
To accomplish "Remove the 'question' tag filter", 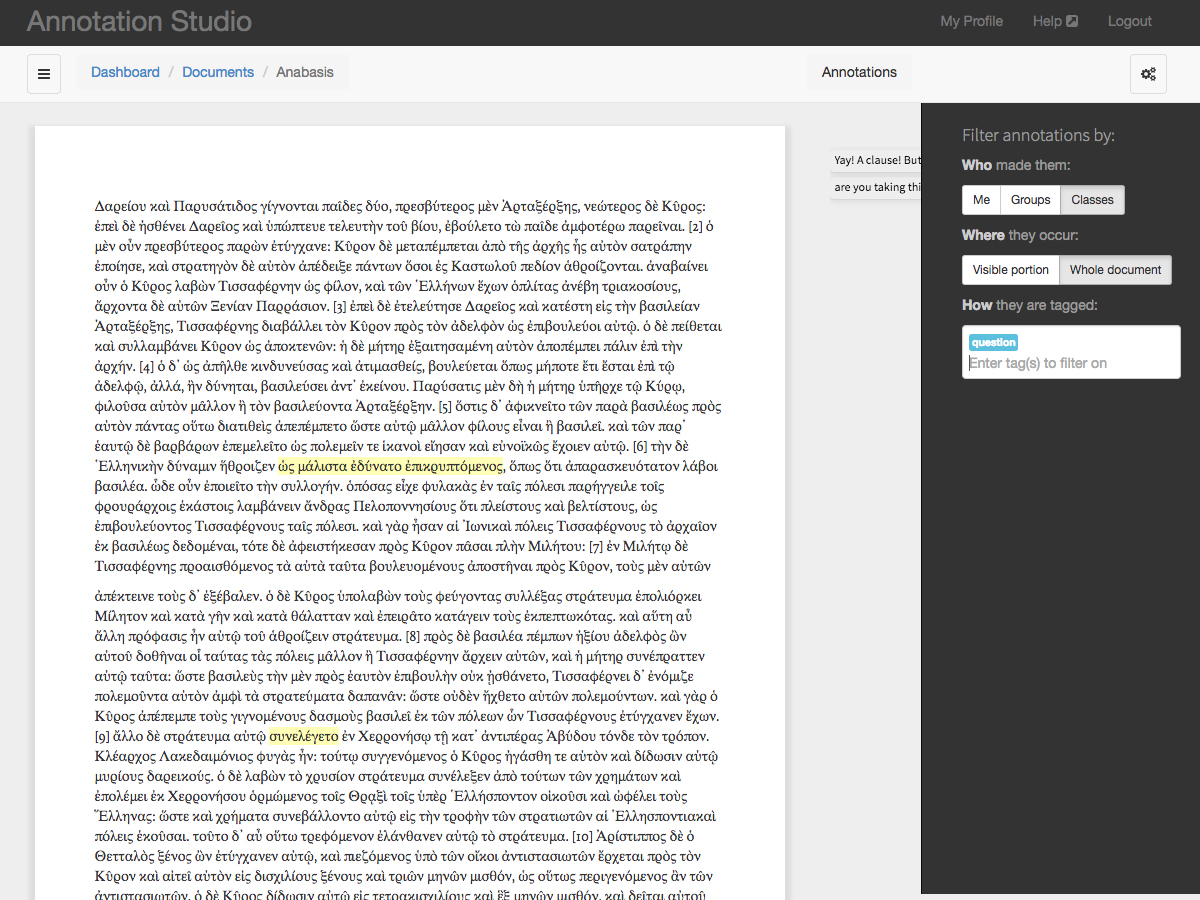I will [993, 342].
